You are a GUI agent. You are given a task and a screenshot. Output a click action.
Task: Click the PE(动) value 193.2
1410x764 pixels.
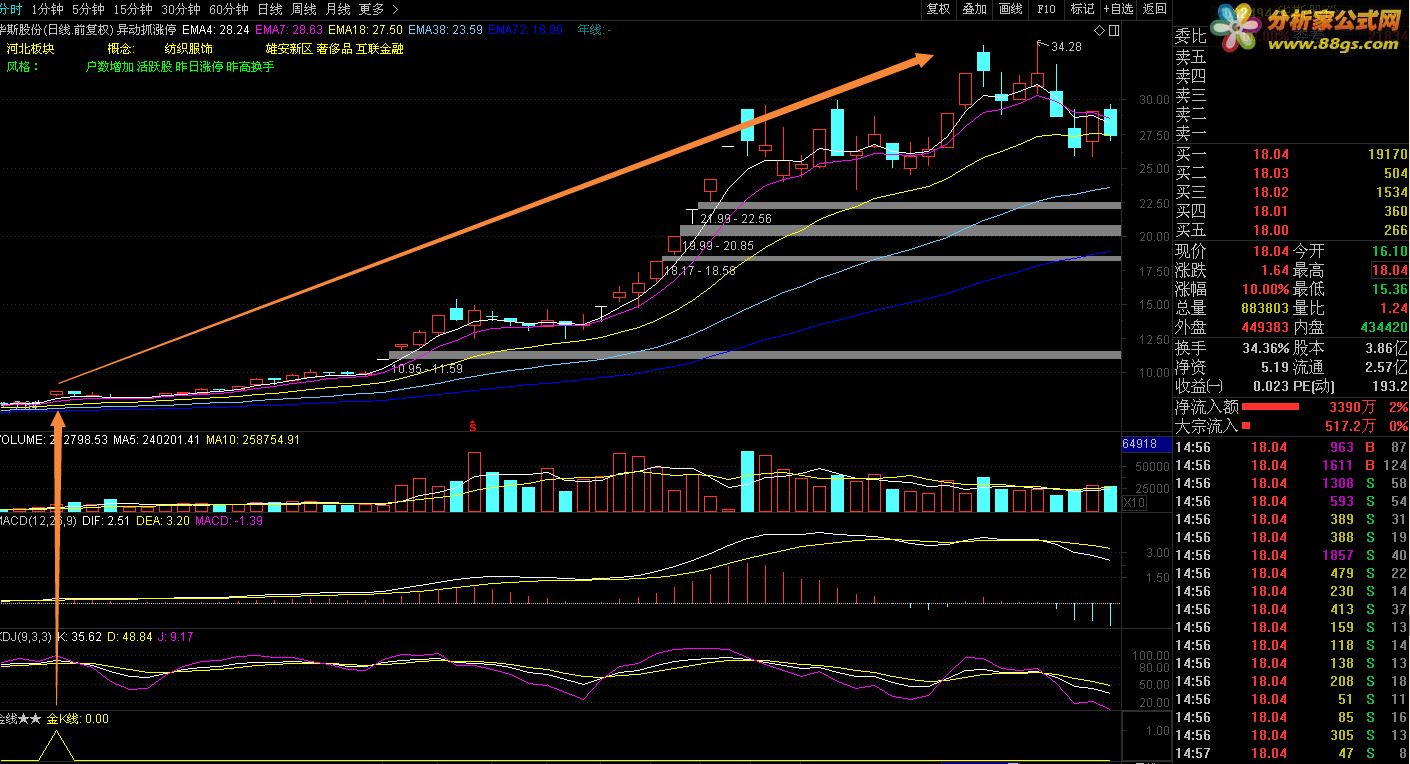(x=1389, y=387)
